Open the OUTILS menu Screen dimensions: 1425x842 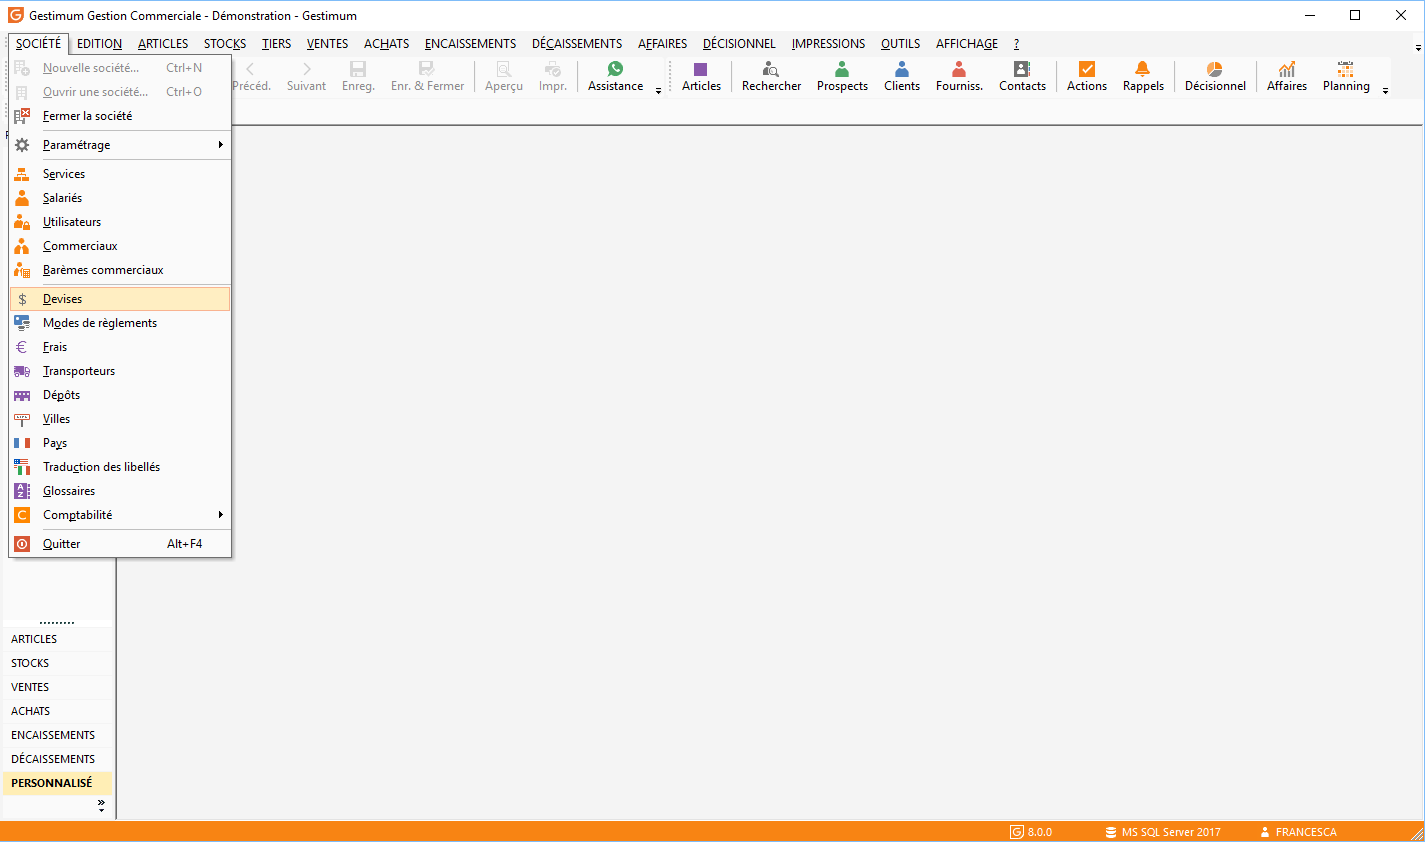point(900,44)
